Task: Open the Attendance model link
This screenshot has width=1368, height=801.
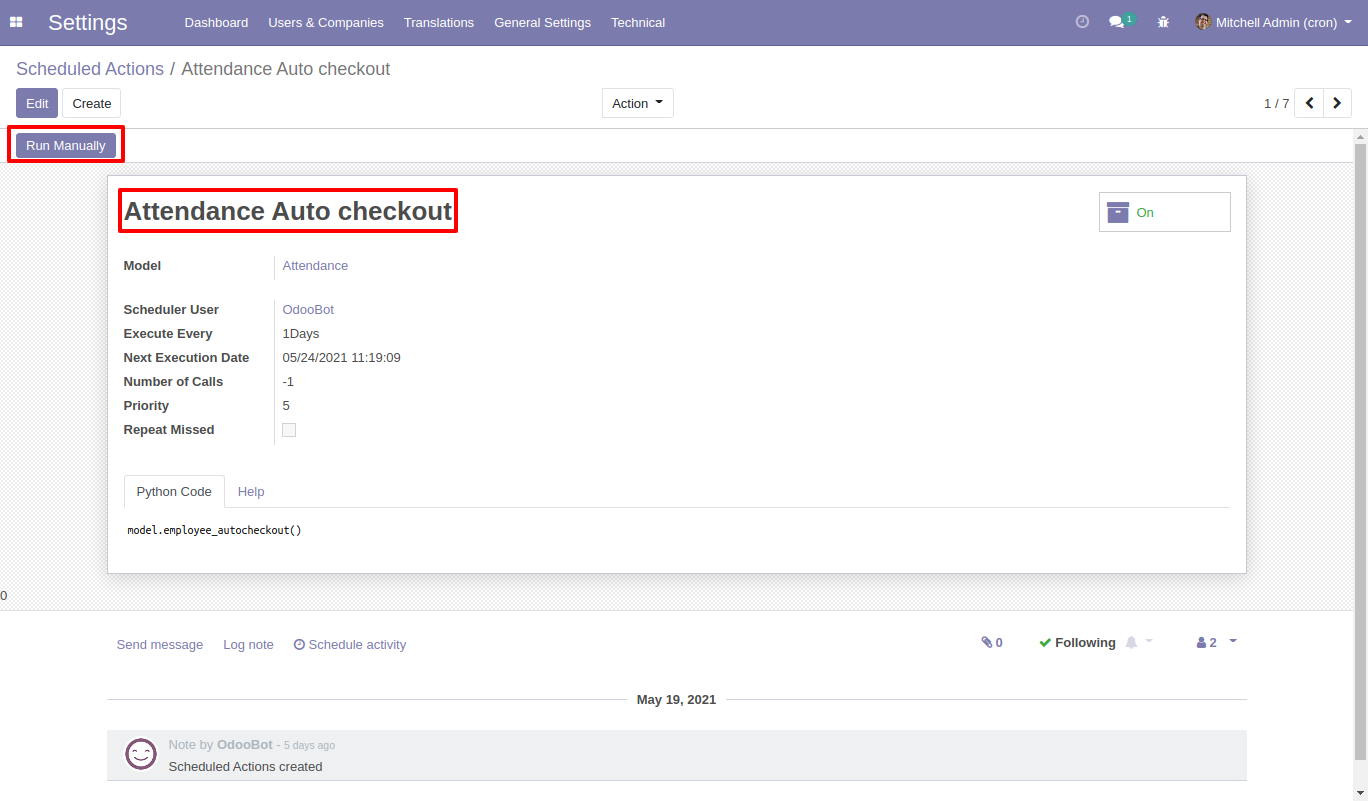Action: [315, 266]
